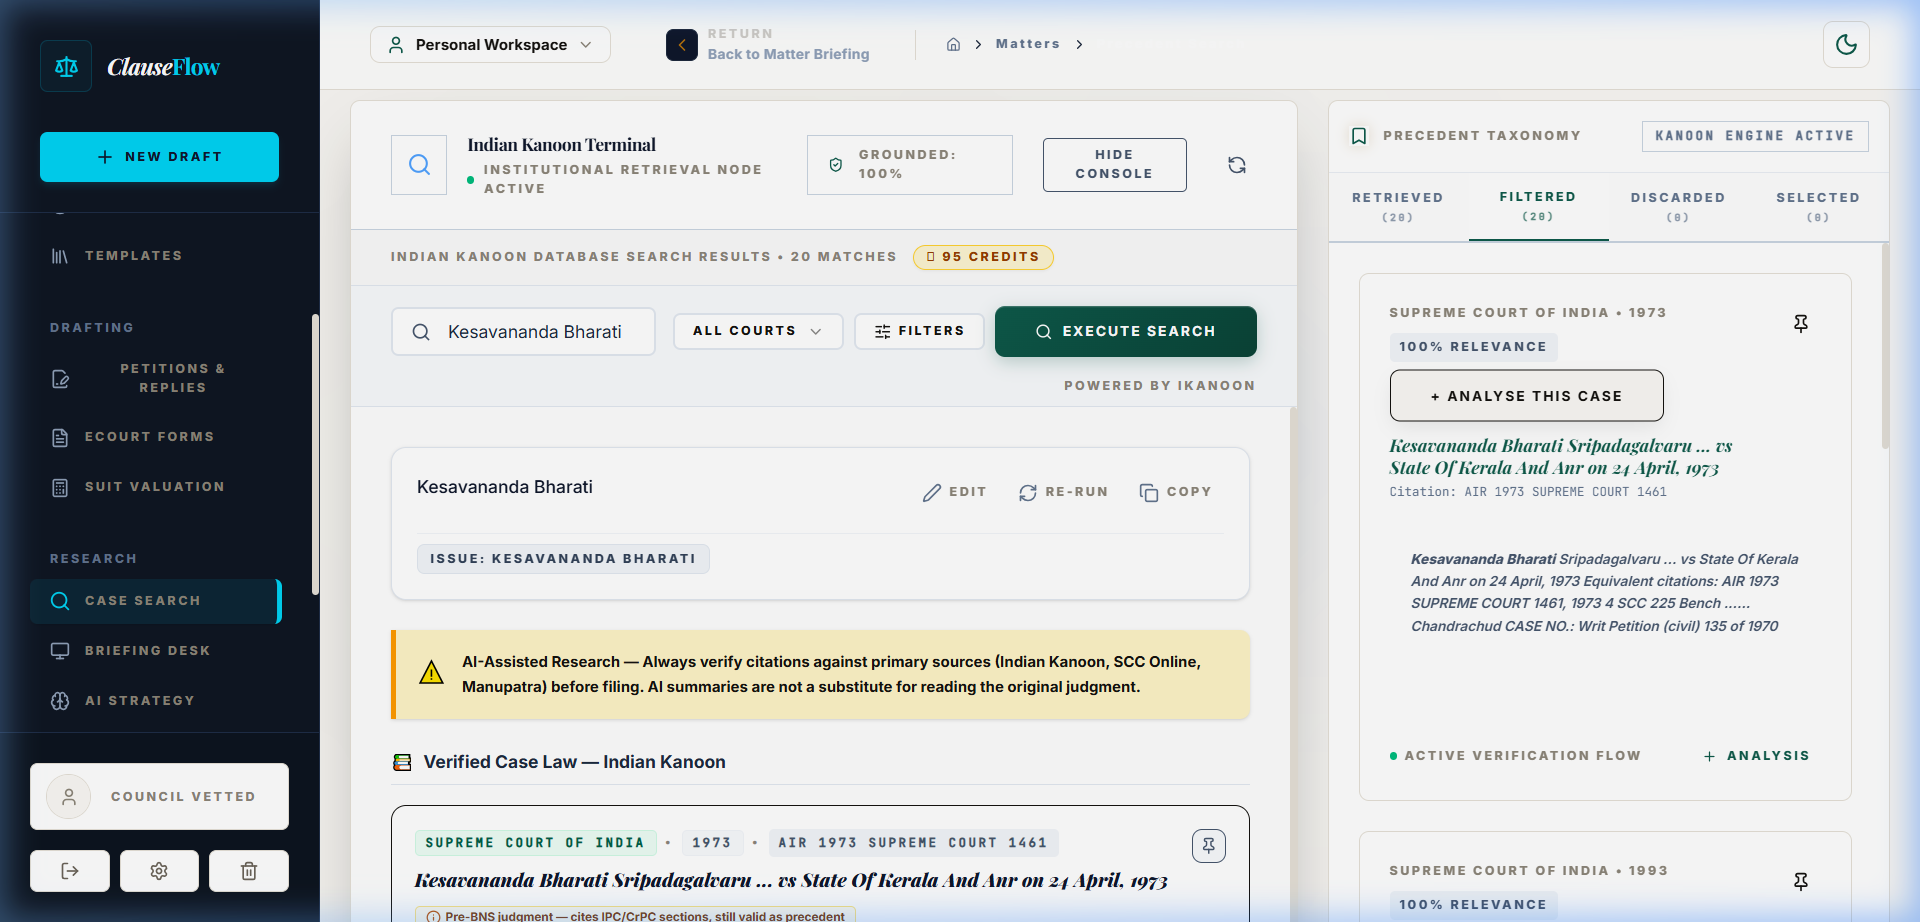Click the Precedent Taxonomy bookmark icon
This screenshot has height=922, width=1920.
tap(1359, 136)
